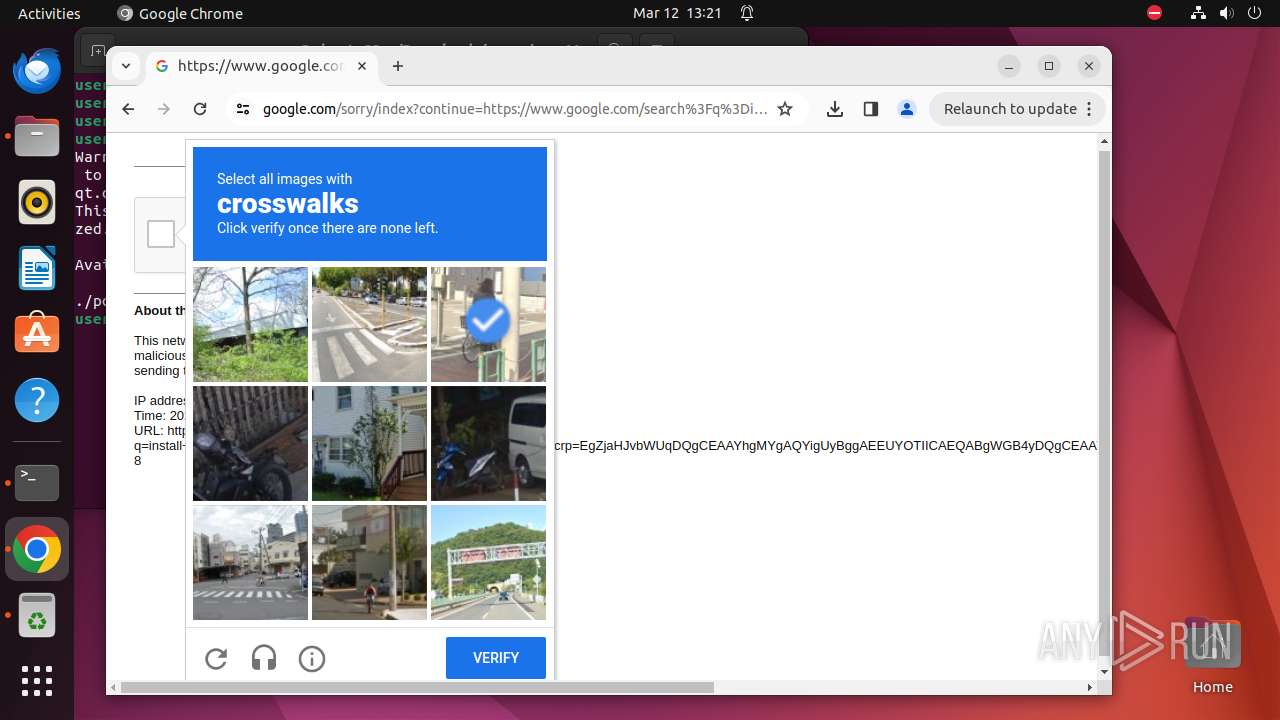Open the Activities overview

pos(49,13)
